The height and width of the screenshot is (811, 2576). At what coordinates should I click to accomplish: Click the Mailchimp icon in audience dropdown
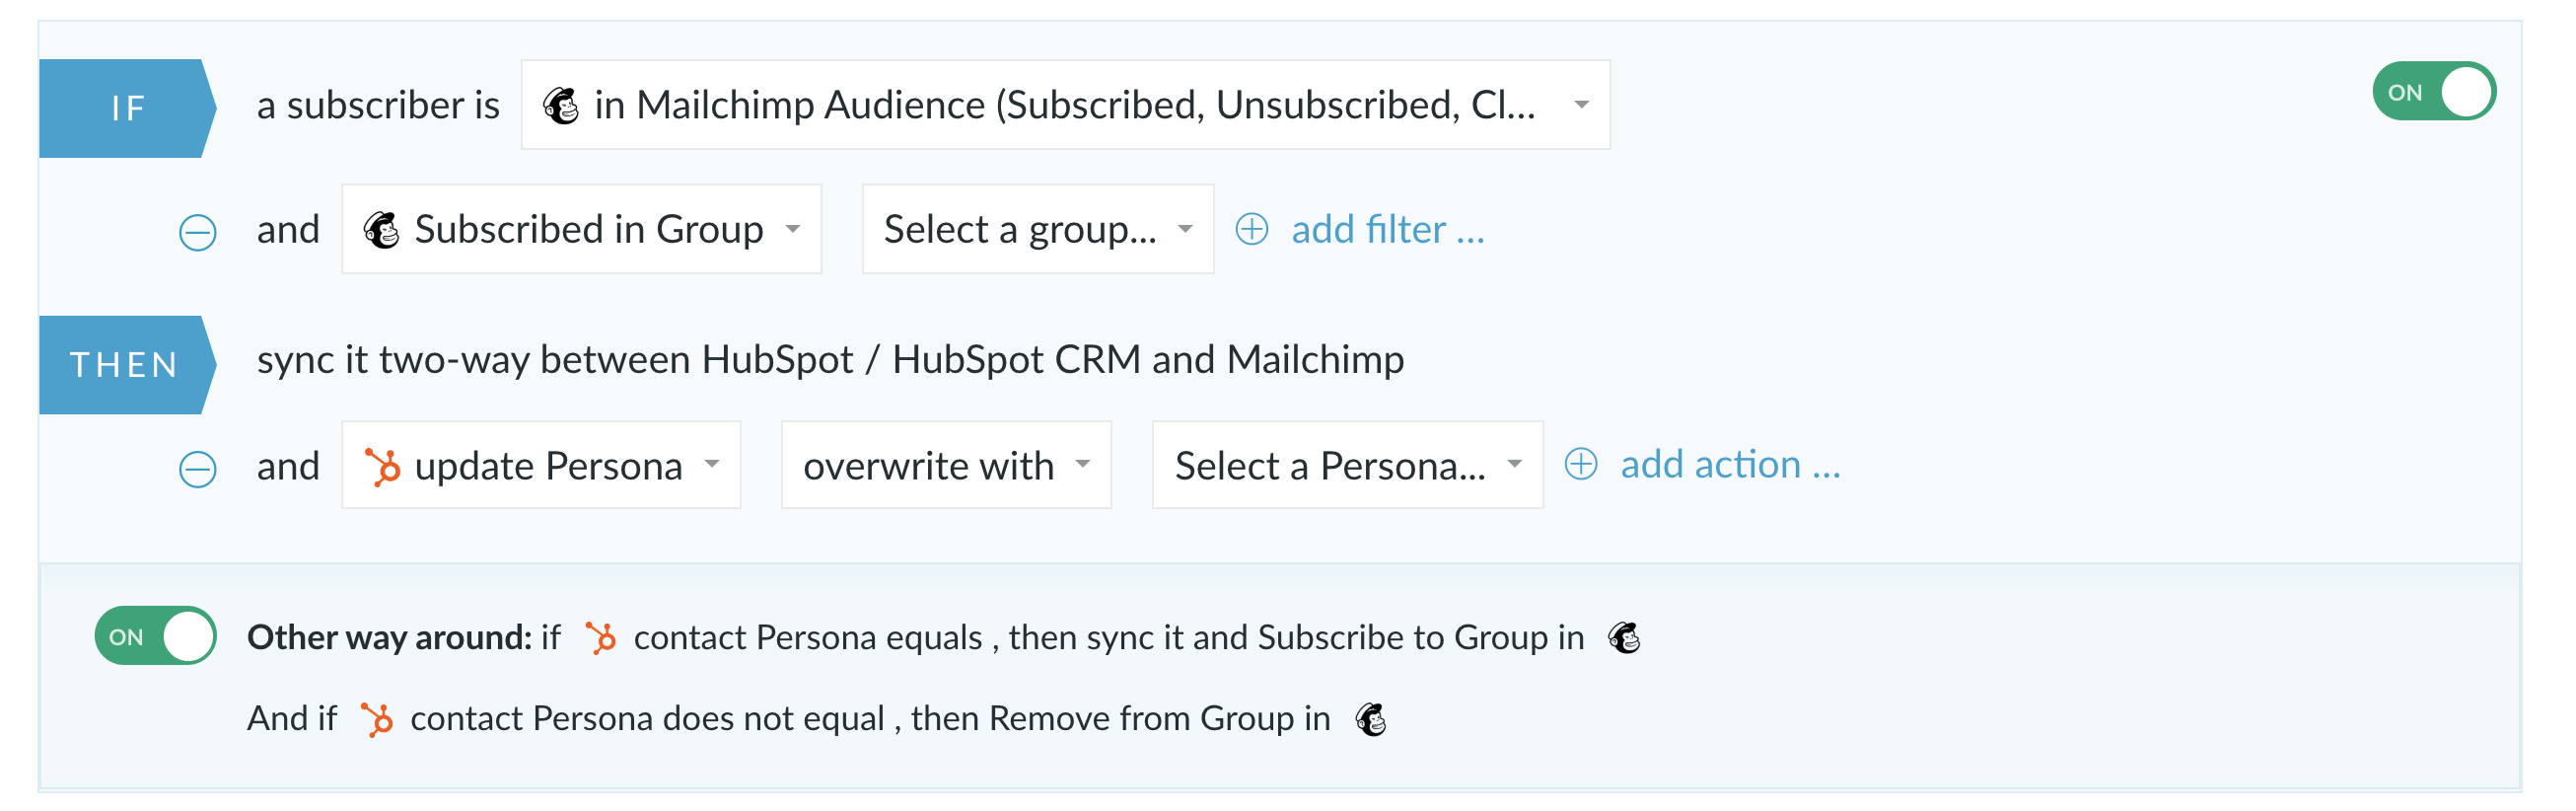point(561,105)
